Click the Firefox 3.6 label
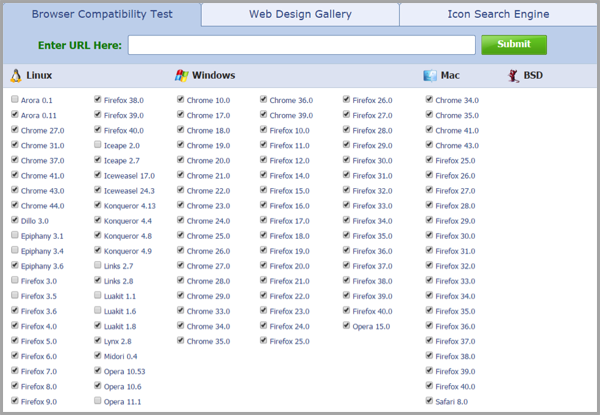600x415 pixels. tap(39, 311)
